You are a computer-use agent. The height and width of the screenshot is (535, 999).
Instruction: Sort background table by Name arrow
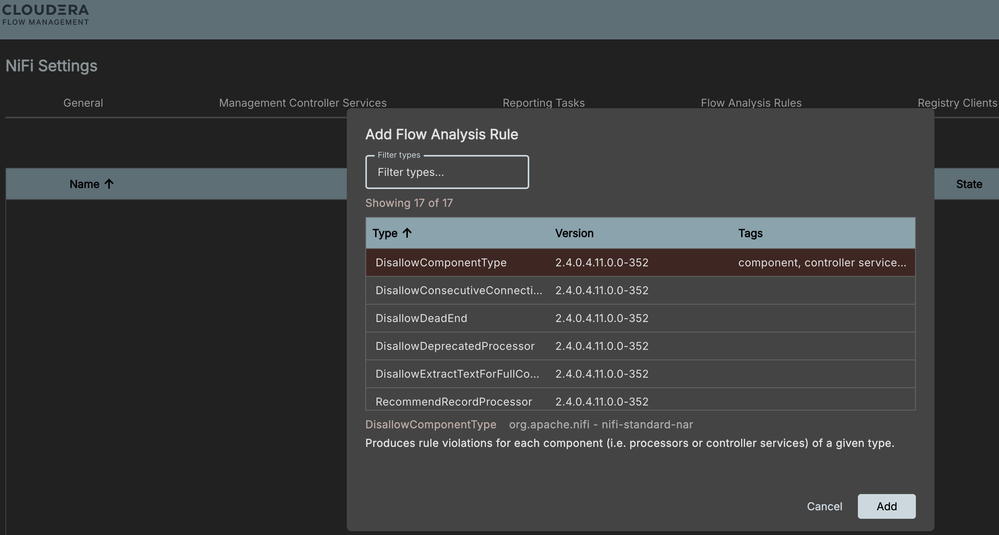(x=109, y=184)
